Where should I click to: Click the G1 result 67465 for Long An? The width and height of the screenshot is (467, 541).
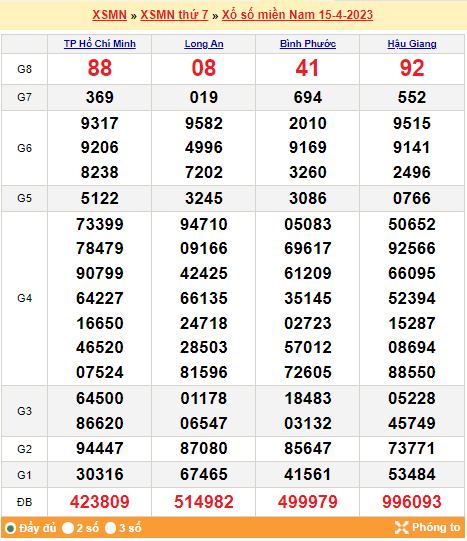coord(204,474)
